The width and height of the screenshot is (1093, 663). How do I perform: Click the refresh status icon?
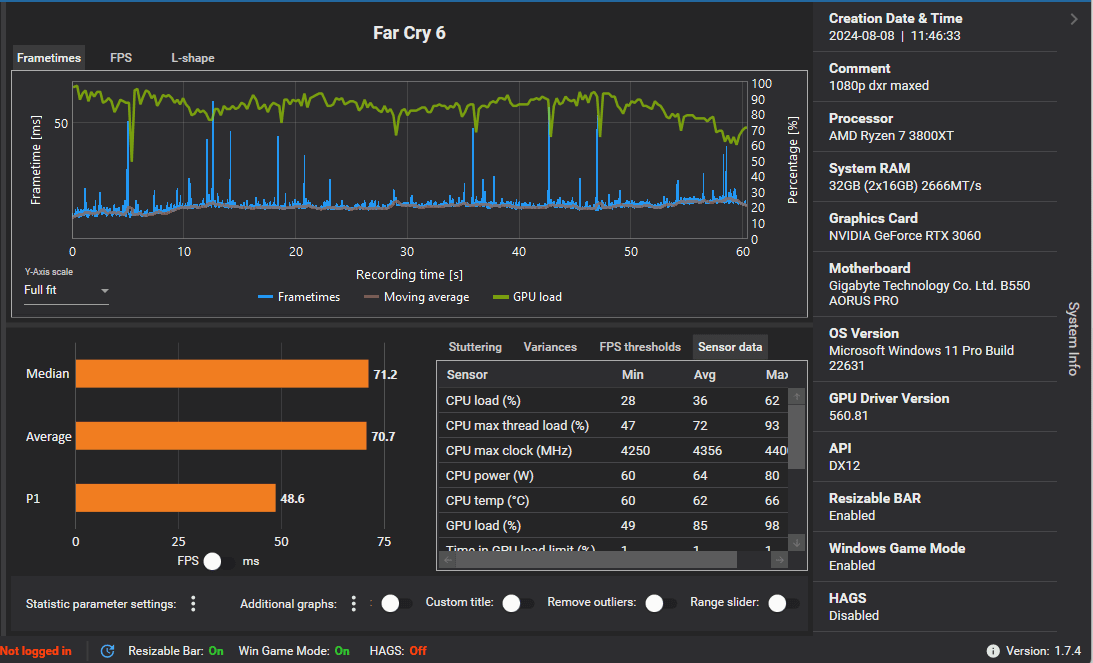click(107, 651)
